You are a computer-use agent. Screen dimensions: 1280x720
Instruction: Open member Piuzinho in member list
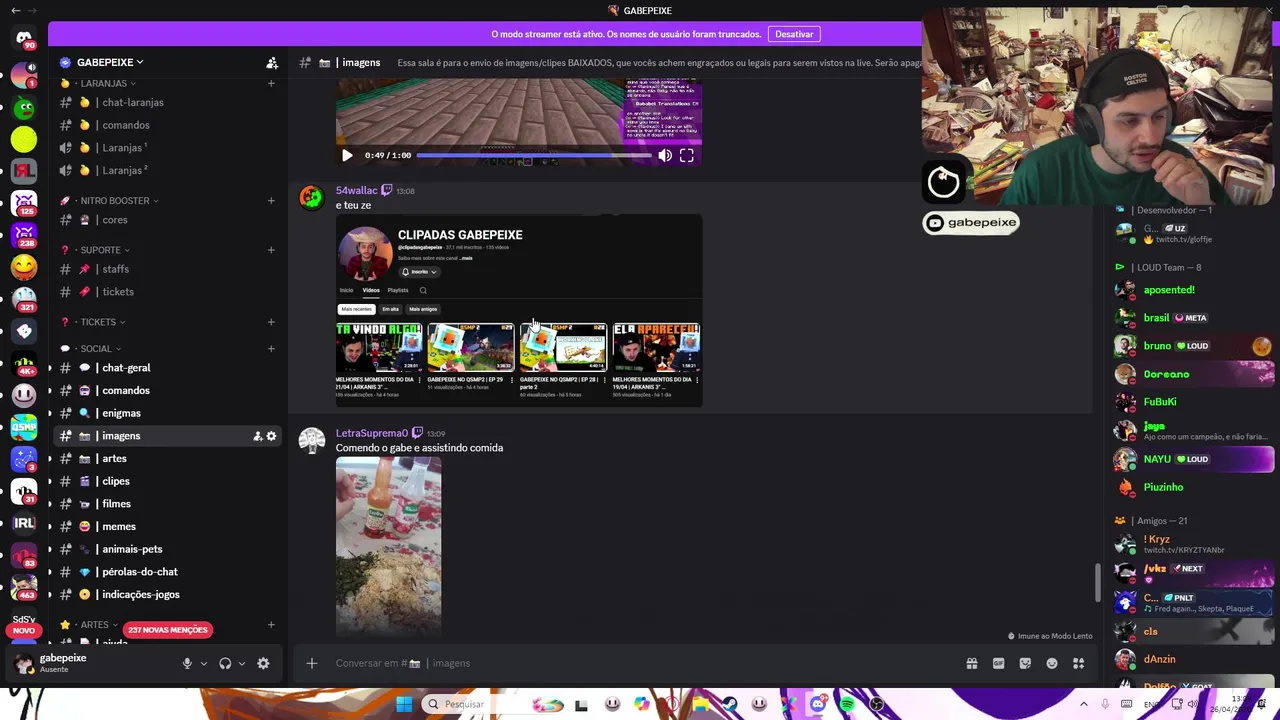pyautogui.click(x=1163, y=487)
